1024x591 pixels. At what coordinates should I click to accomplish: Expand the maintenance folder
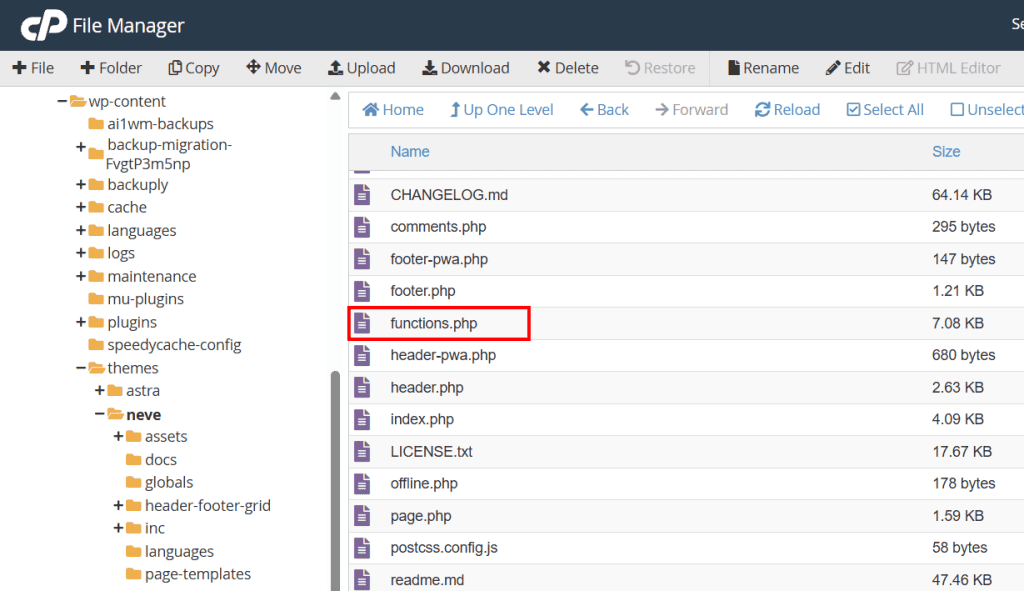[x=81, y=276]
